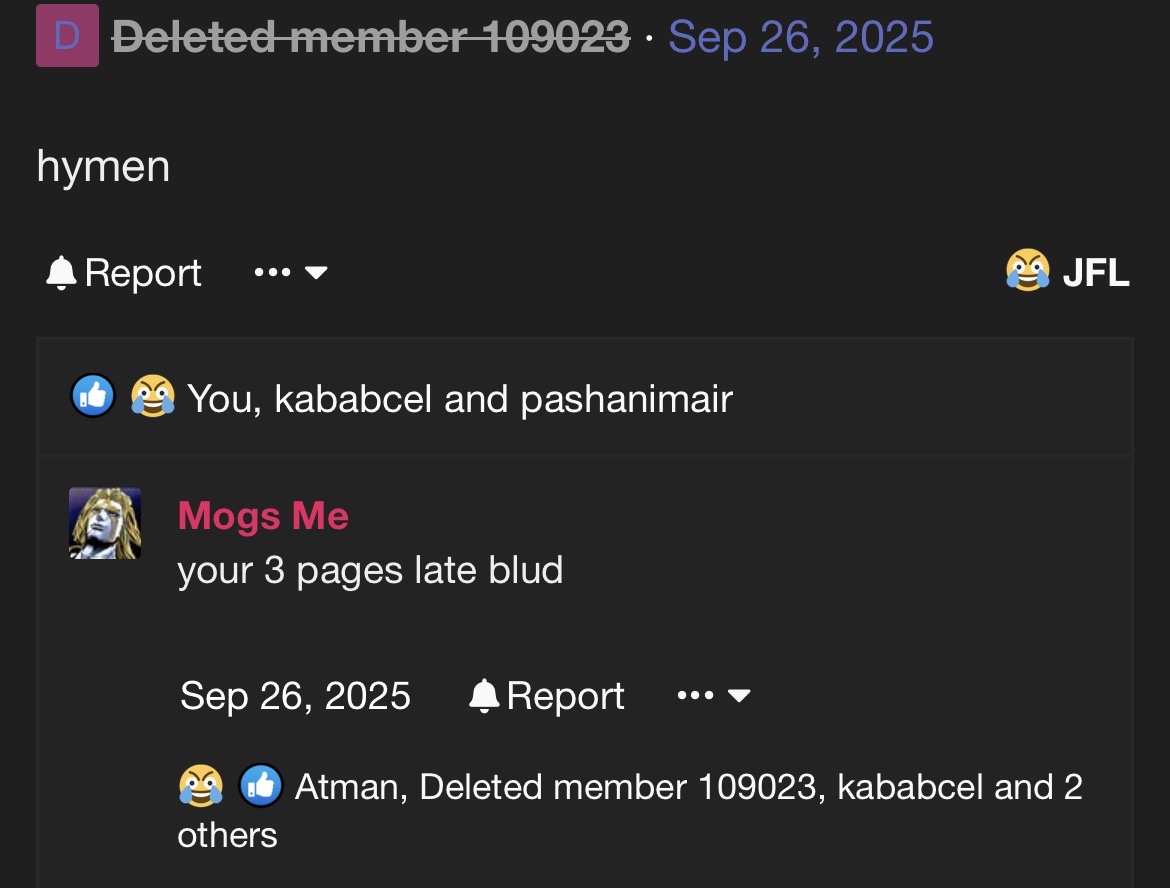Click the bell icon next to top Report

pyautogui.click(x=61, y=272)
